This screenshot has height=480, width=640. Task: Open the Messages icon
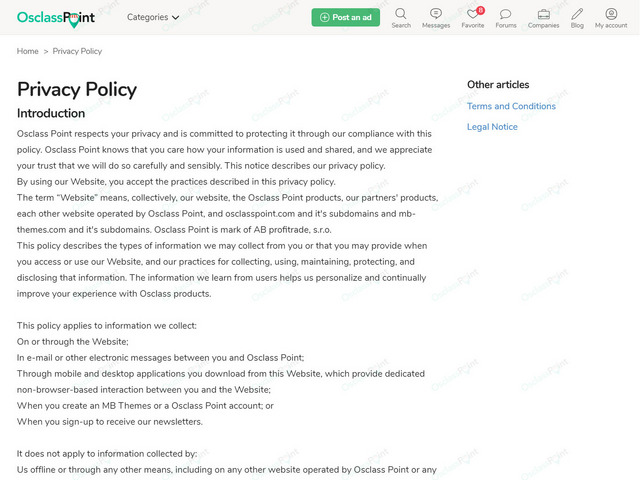pos(436,18)
